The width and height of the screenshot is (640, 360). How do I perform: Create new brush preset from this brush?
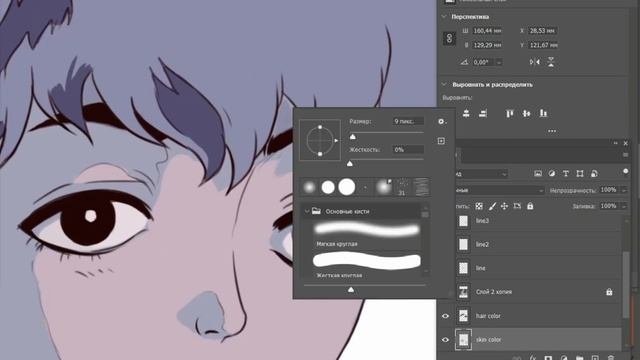[441, 141]
